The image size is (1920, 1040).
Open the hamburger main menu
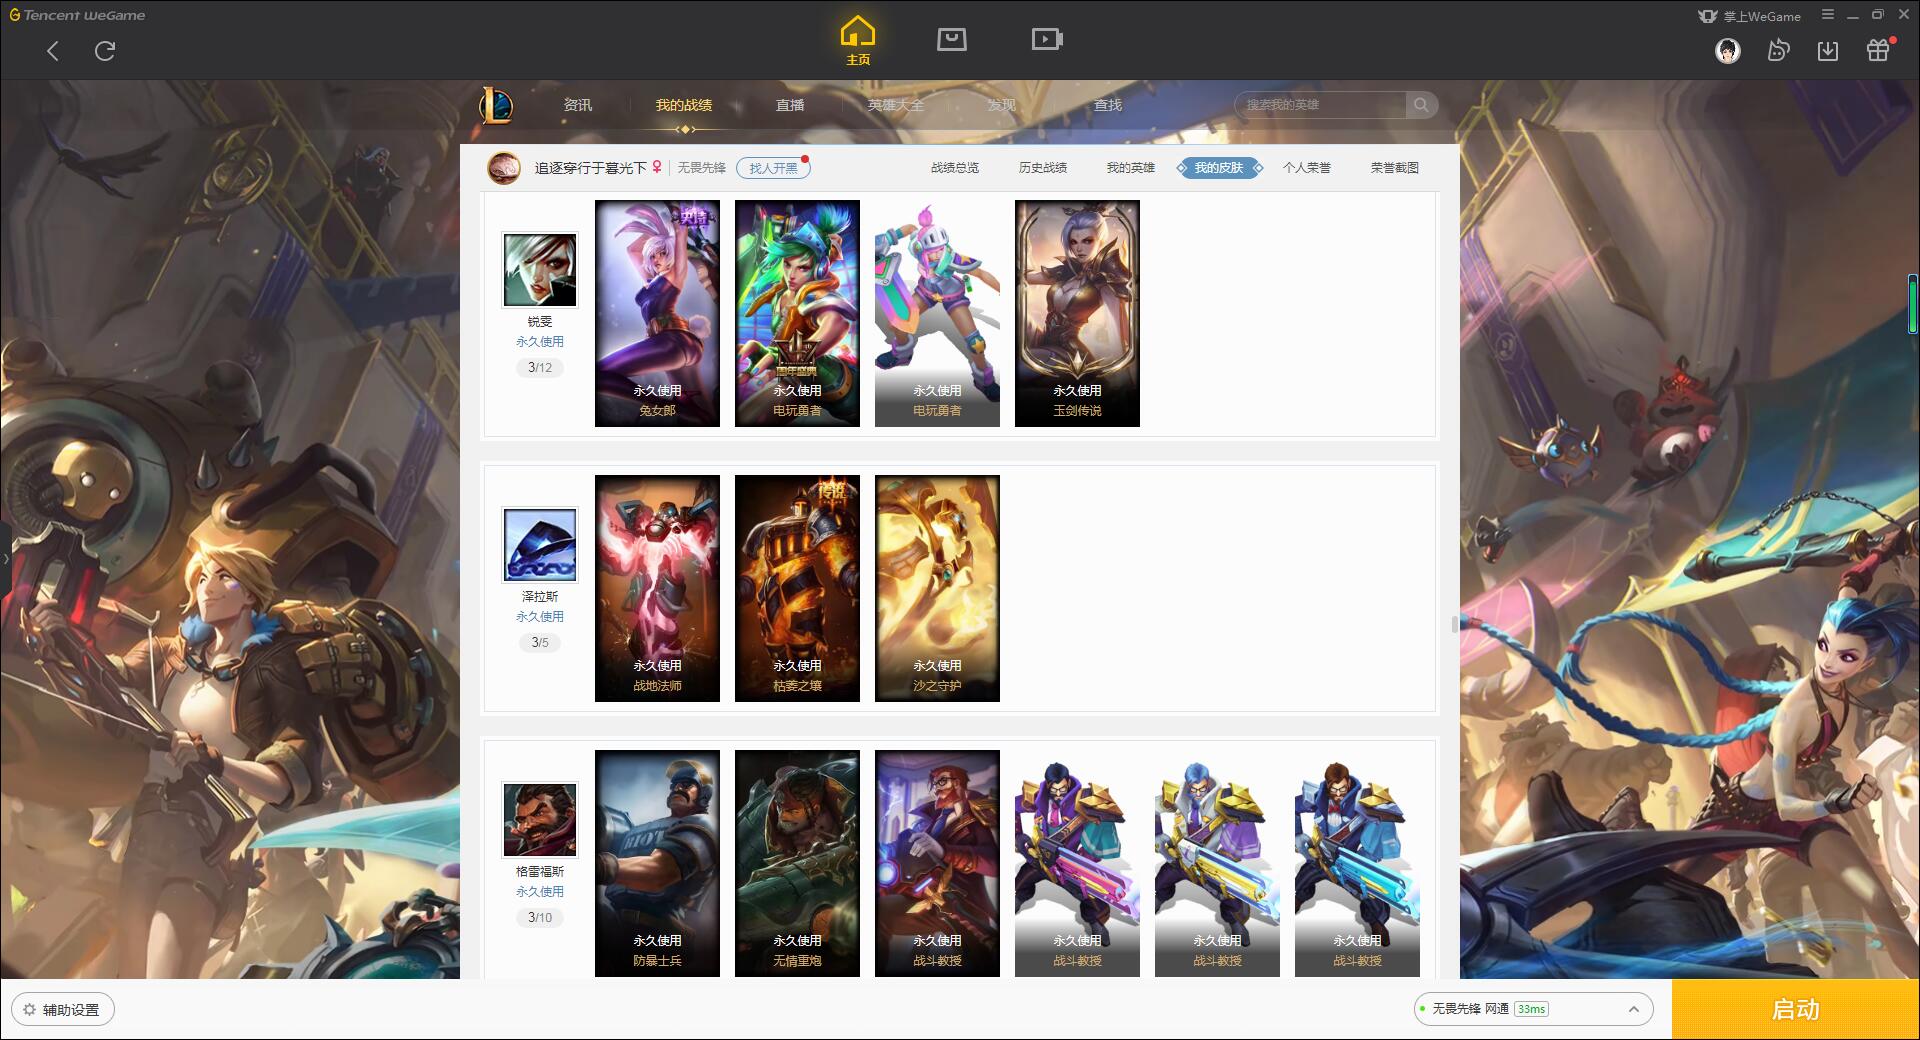coord(1828,15)
